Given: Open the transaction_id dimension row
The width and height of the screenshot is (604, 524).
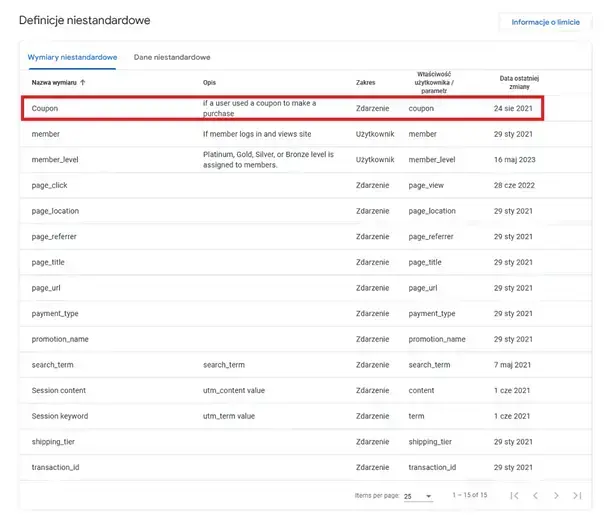Looking at the screenshot, I should (x=55, y=467).
